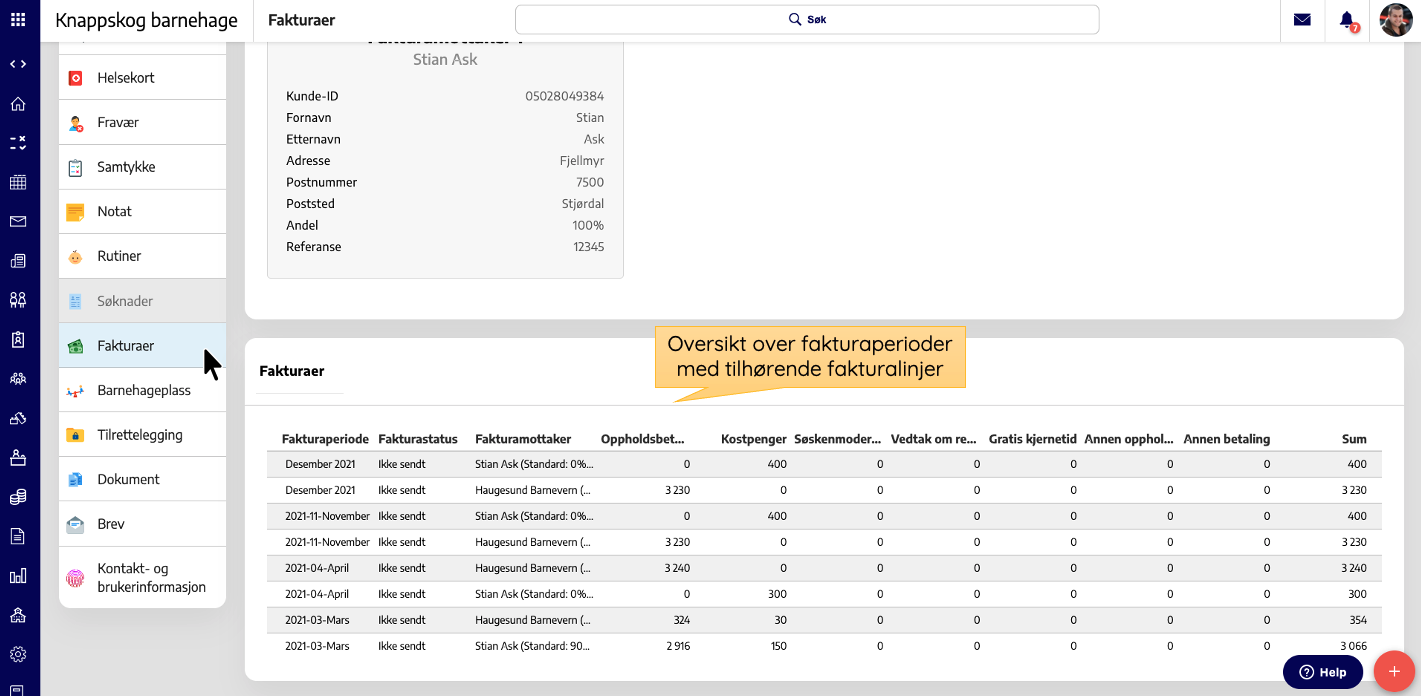Screen dimensions: 1421x696
Task: Open the checklist icon in left rail
Action: (x=18, y=143)
